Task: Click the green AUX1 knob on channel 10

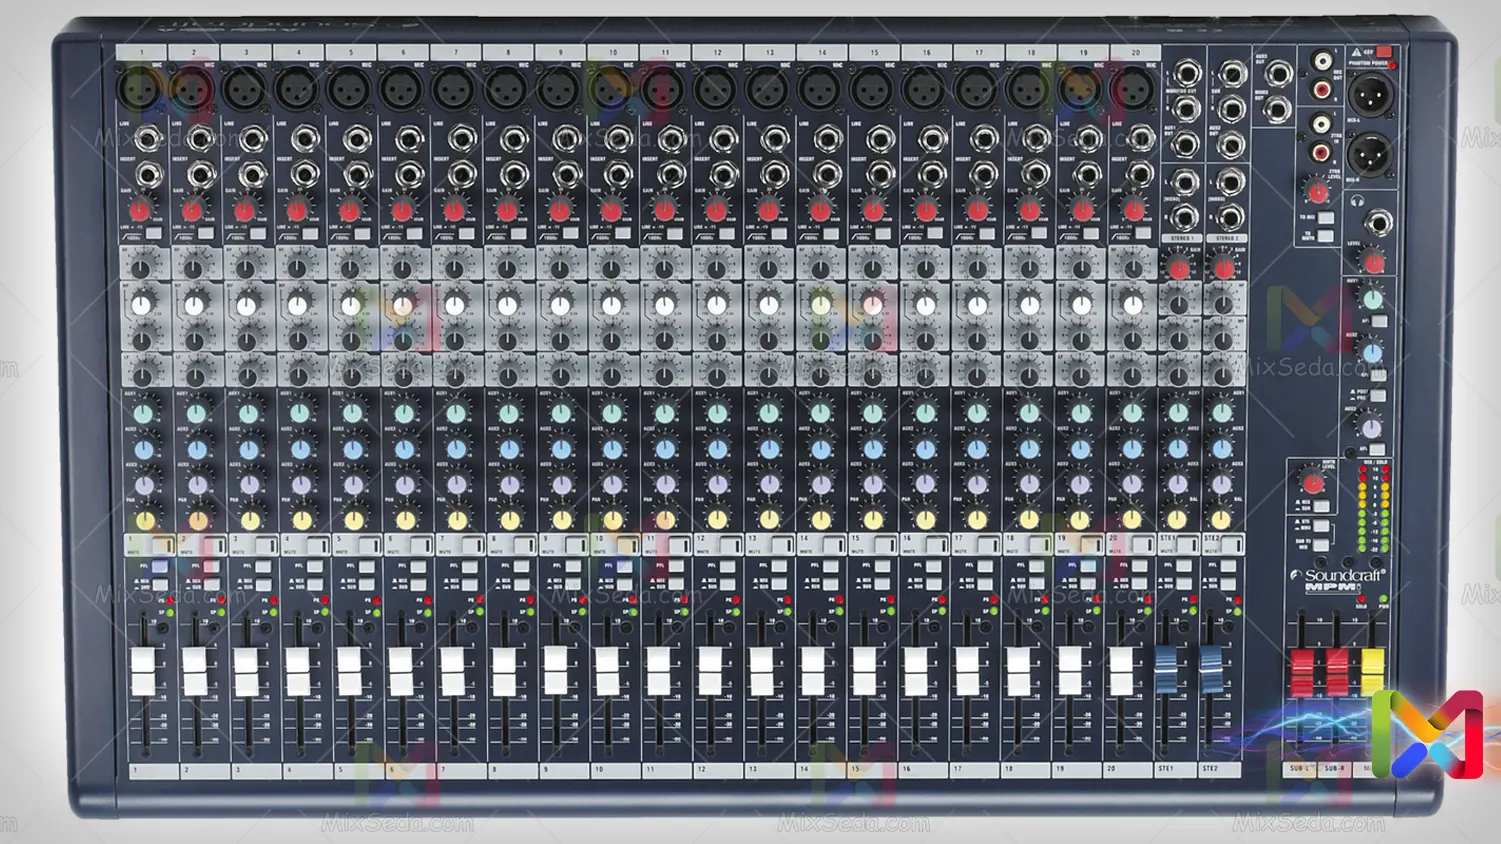Action: (613, 413)
